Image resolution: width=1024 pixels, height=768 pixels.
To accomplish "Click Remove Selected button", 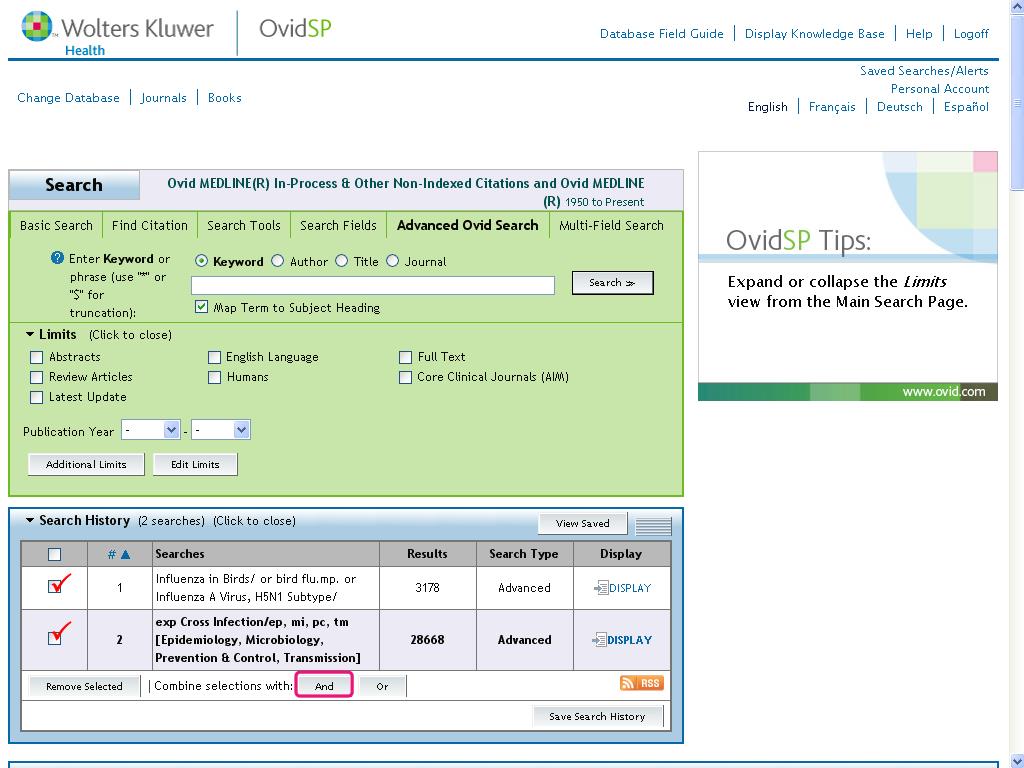I will pyautogui.click(x=84, y=686).
